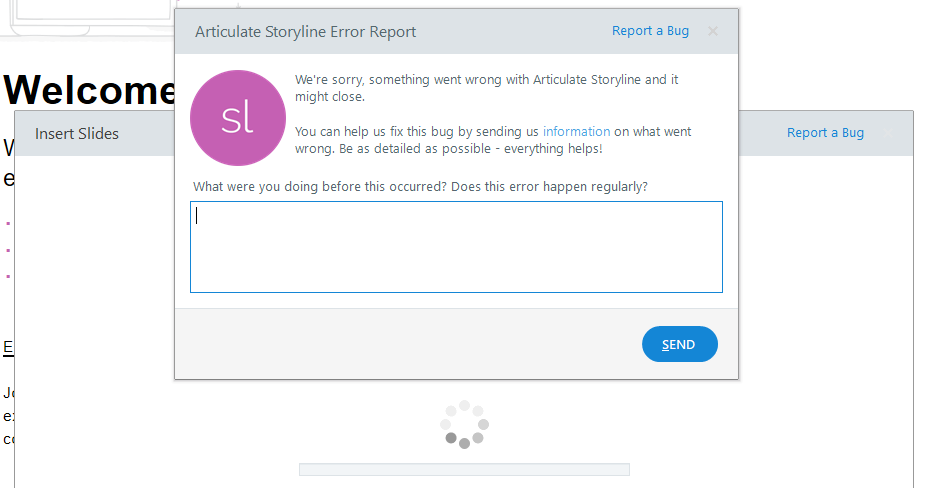This screenshot has width=928, height=488.
Task: Click the Insert Slides dialog title
Action: (77, 134)
